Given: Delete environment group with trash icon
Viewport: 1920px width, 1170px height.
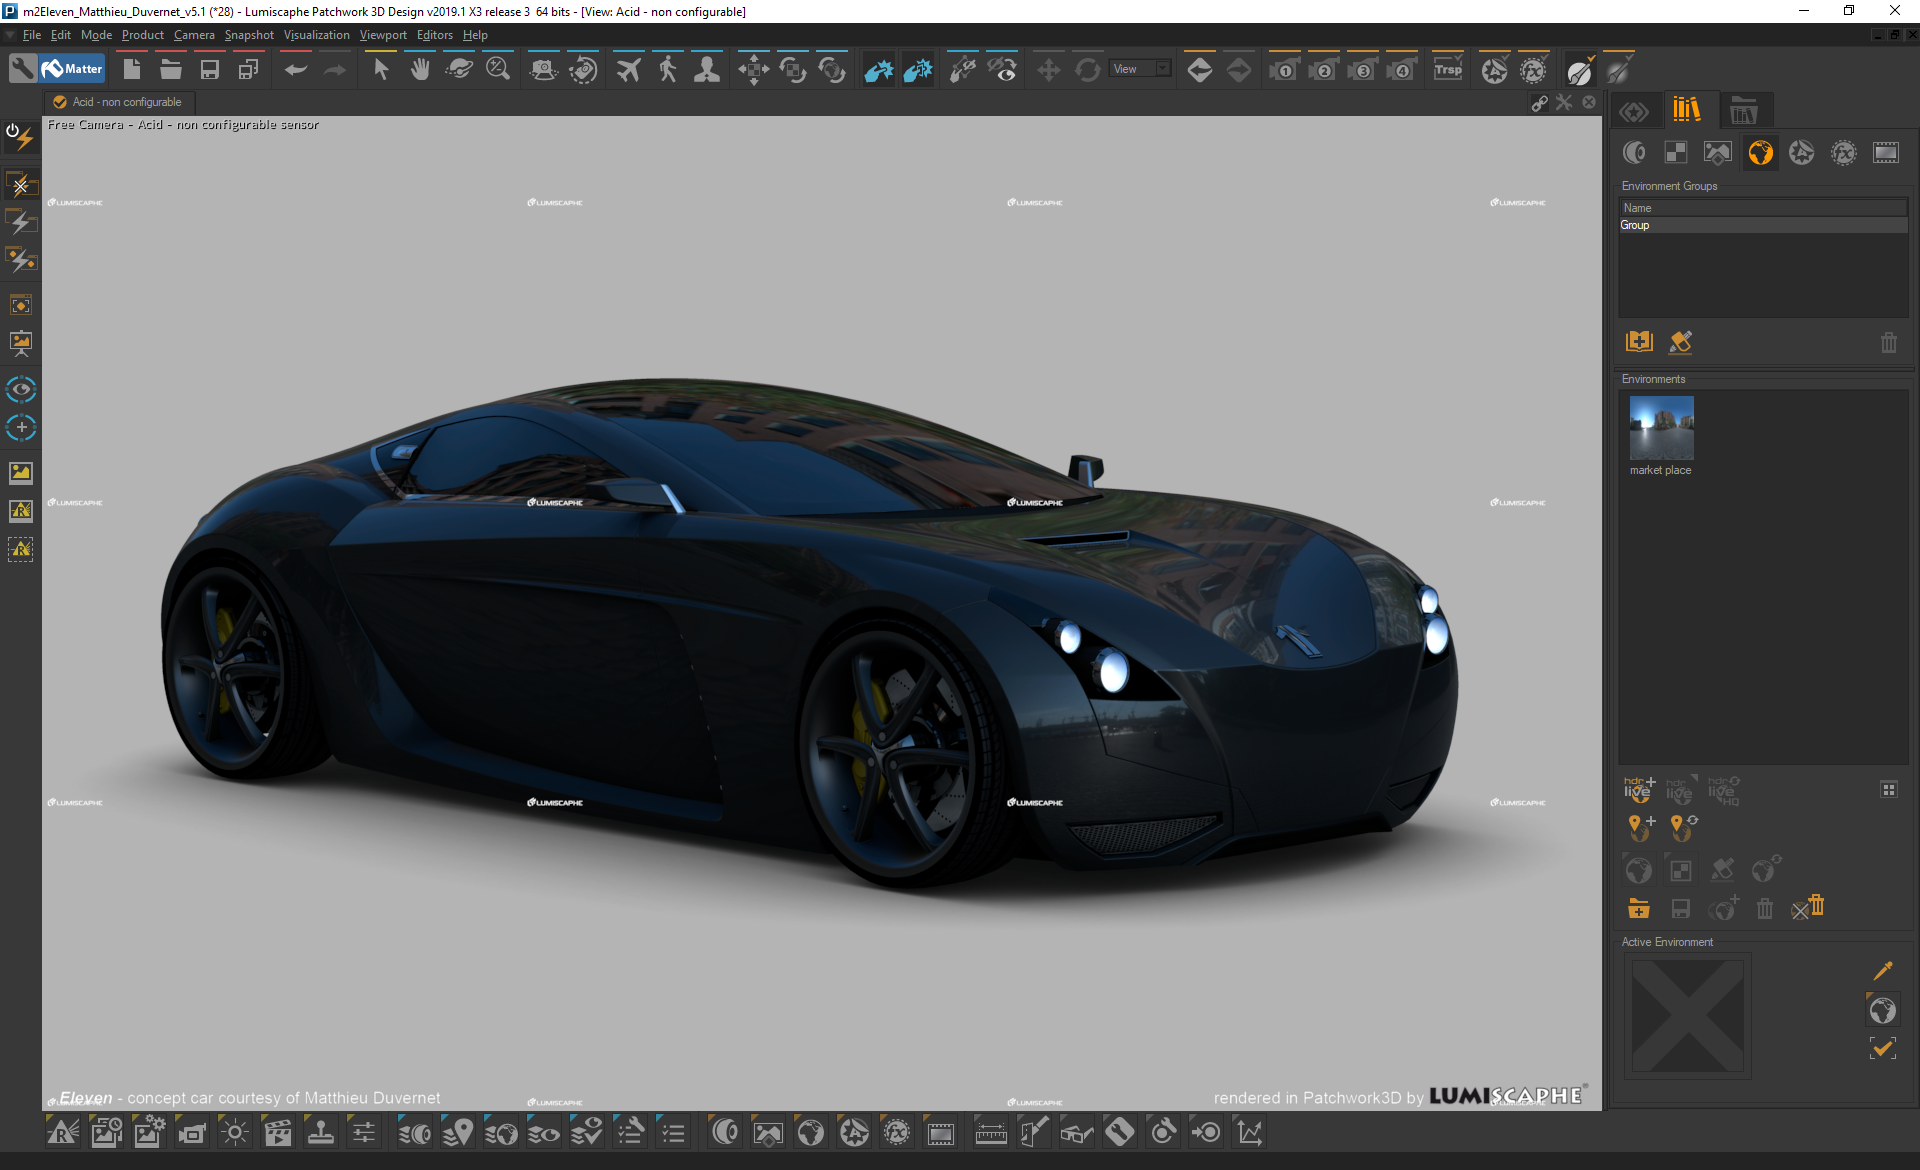Looking at the screenshot, I should pyautogui.click(x=1888, y=343).
